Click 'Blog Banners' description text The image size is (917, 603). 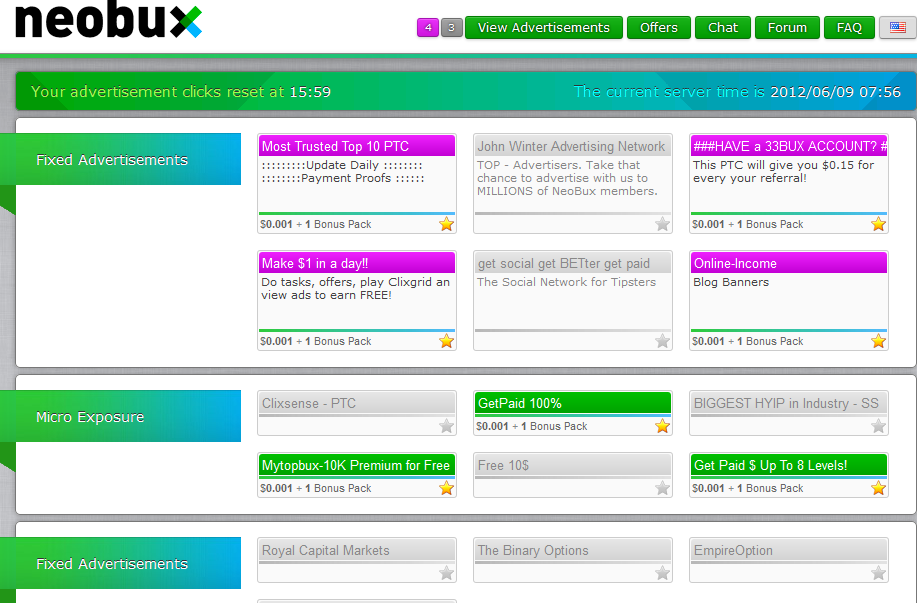[x=731, y=282]
